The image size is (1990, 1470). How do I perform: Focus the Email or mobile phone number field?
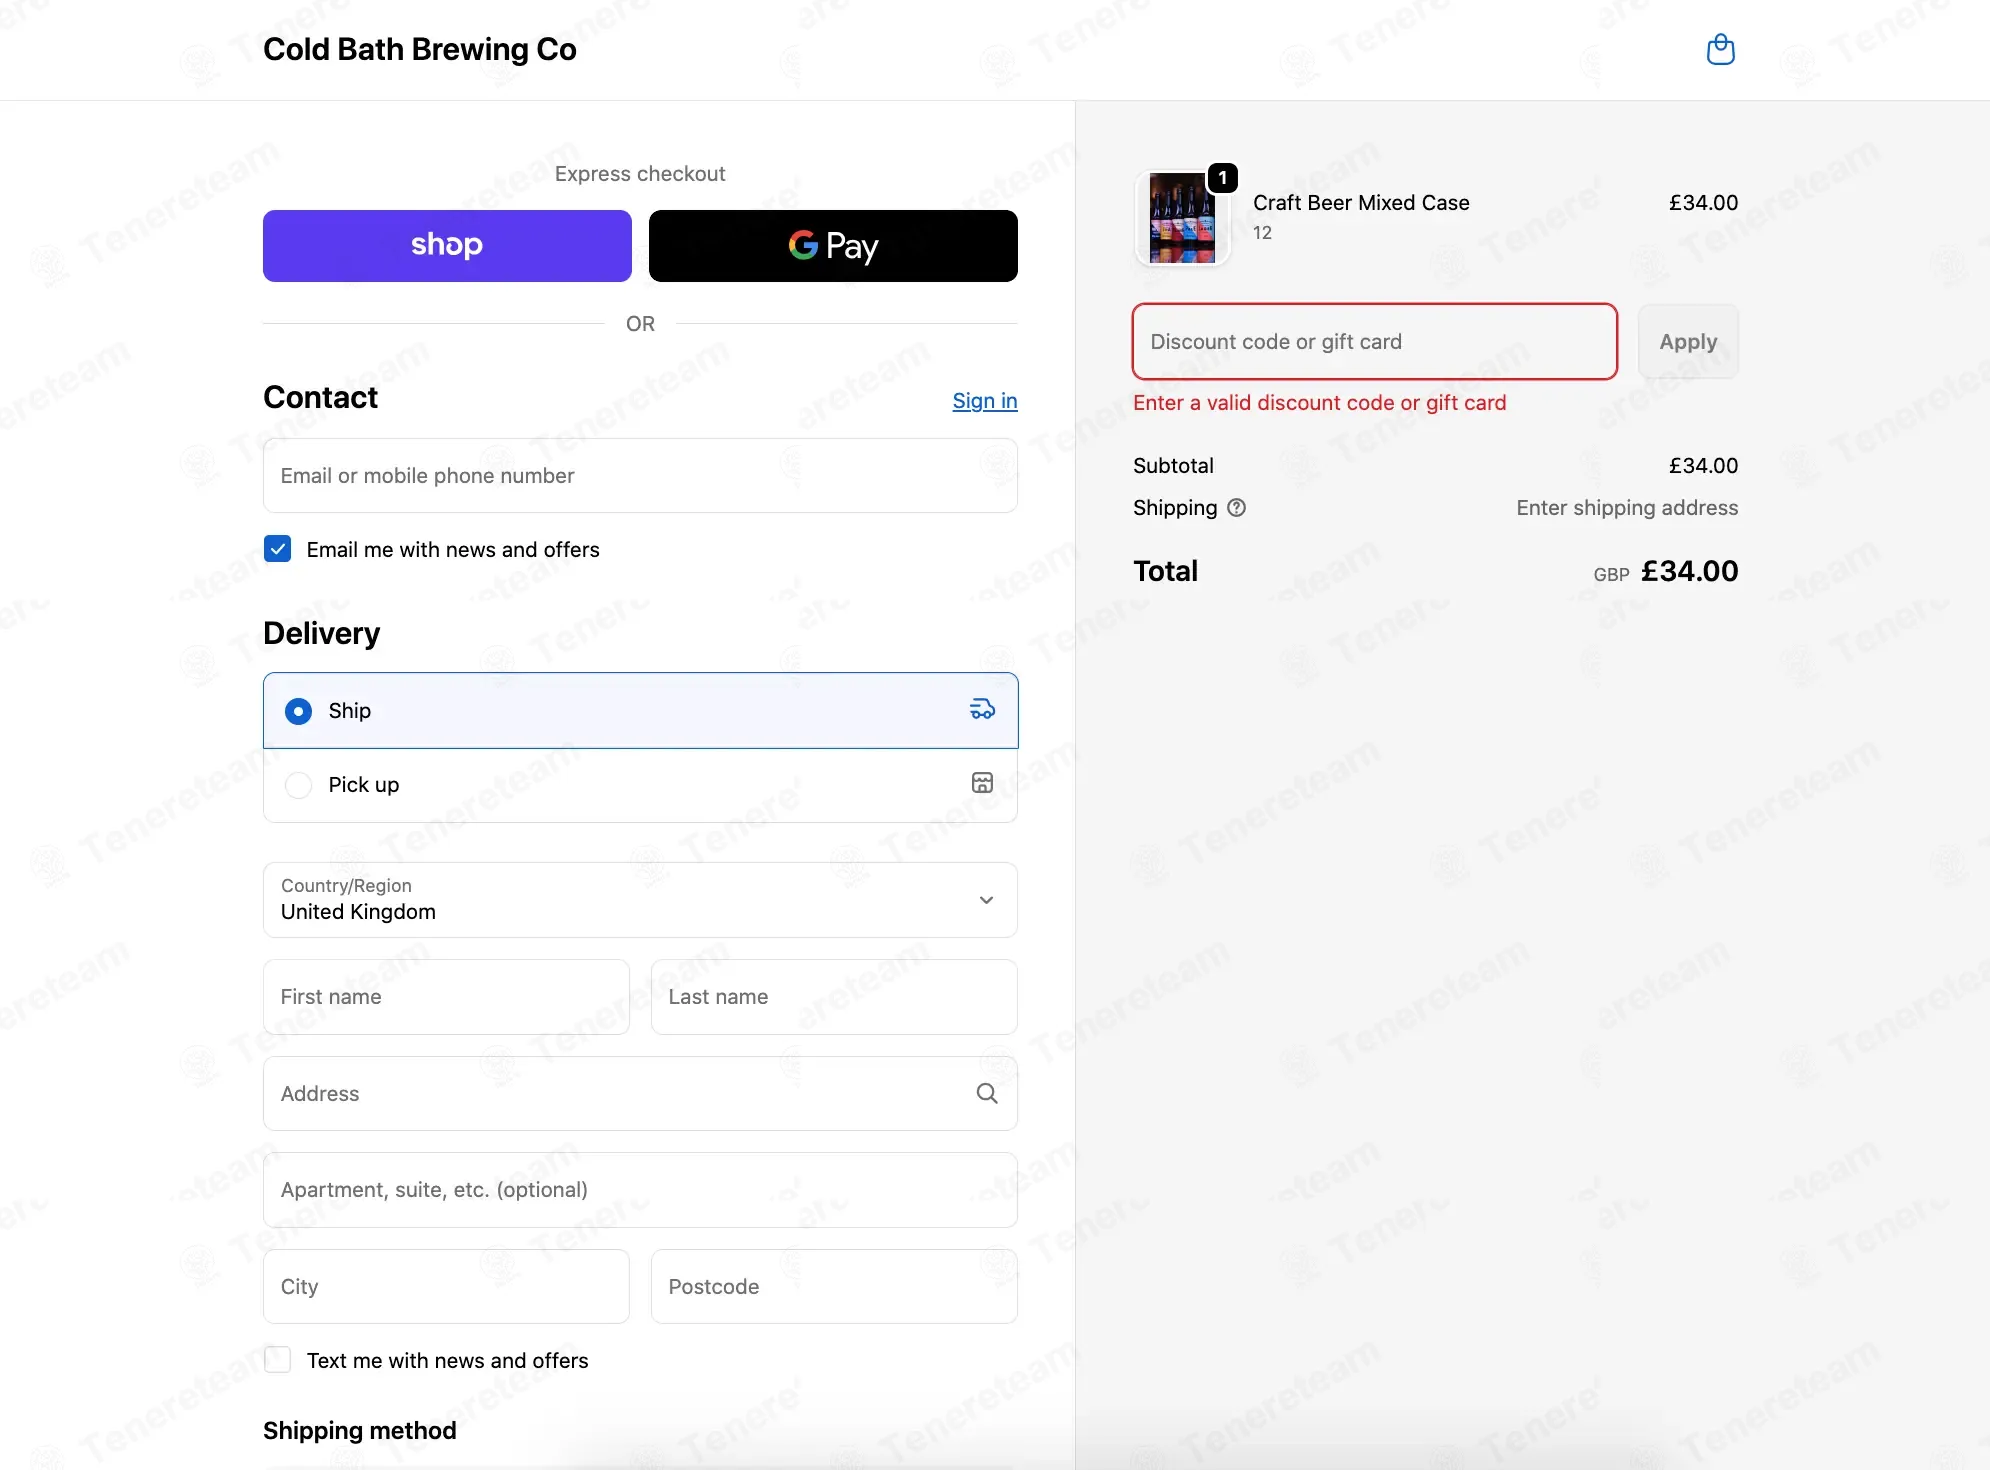tap(640, 476)
